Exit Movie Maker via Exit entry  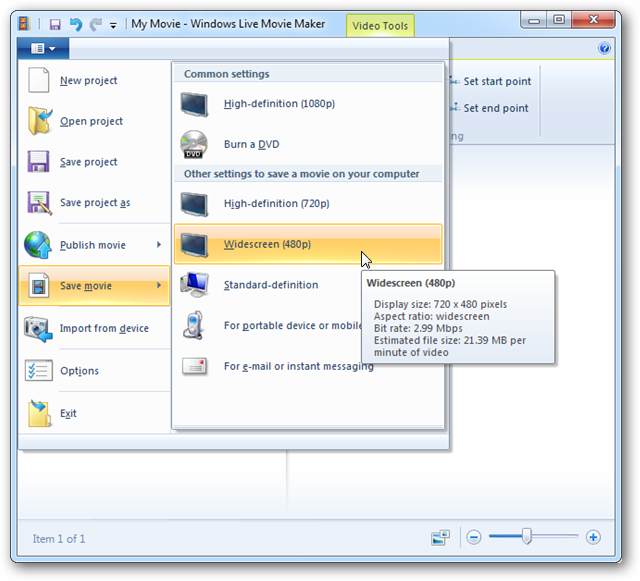tap(68, 413)
